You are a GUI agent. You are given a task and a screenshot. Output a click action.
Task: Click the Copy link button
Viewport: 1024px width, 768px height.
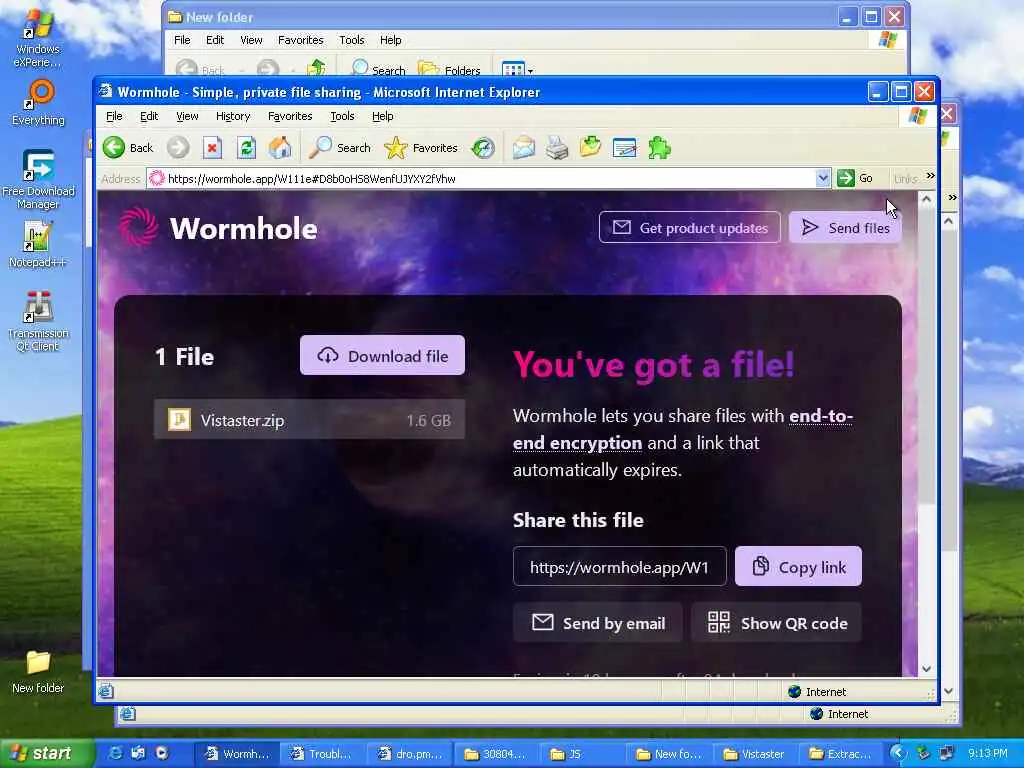tap(798, 567)
